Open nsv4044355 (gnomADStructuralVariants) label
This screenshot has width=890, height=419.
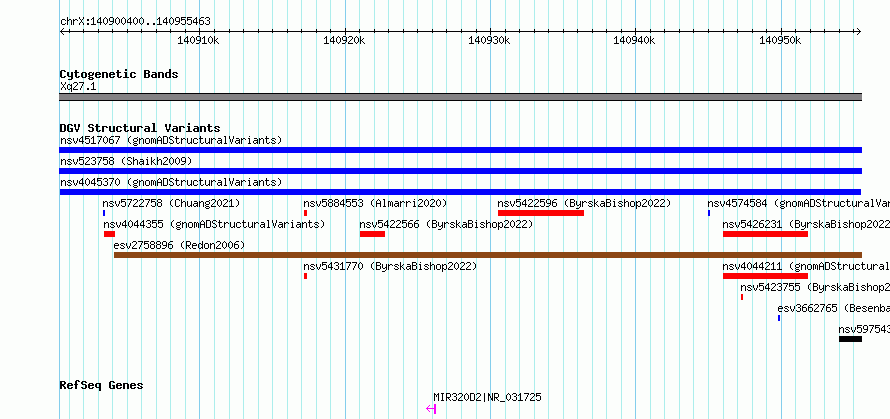(x=214, y=224)
